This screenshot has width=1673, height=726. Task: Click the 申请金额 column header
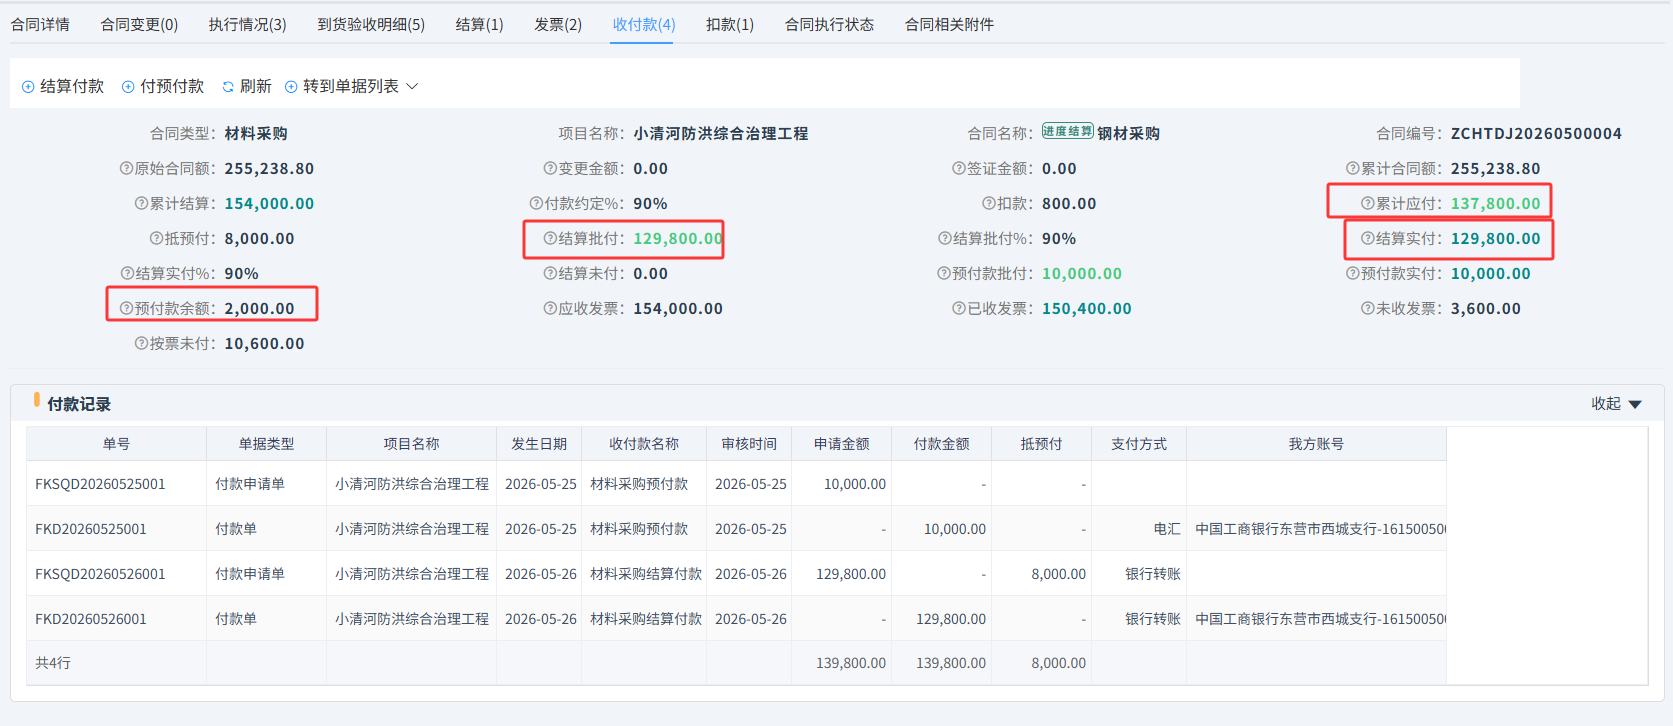[x=841, y=443]
